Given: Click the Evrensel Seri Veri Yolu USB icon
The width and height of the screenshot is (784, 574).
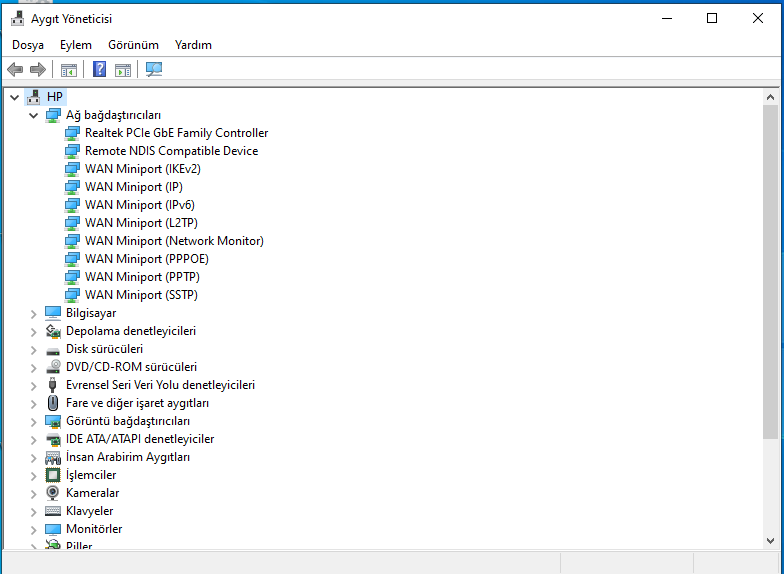Looking at the screenshot, I should click(52, 385).
